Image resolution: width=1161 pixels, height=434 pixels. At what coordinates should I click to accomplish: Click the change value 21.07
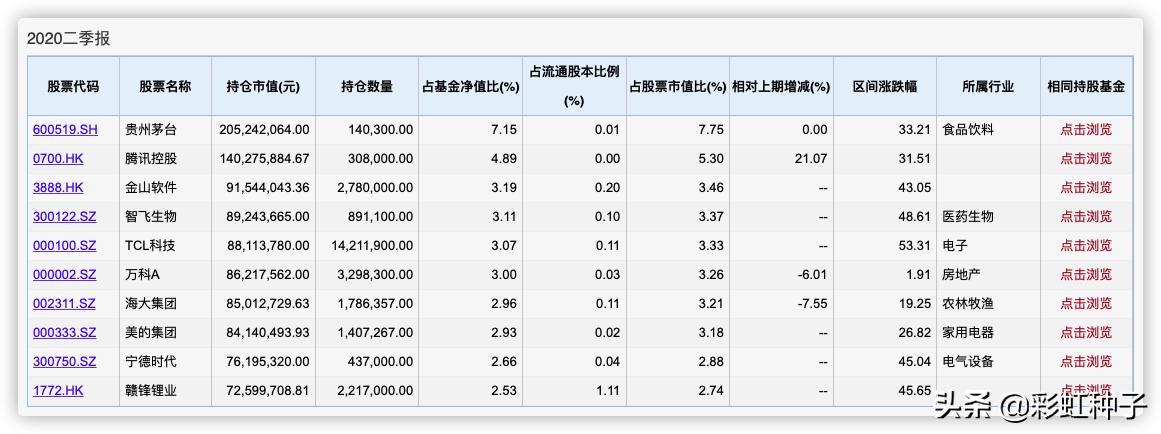[813, 158]
